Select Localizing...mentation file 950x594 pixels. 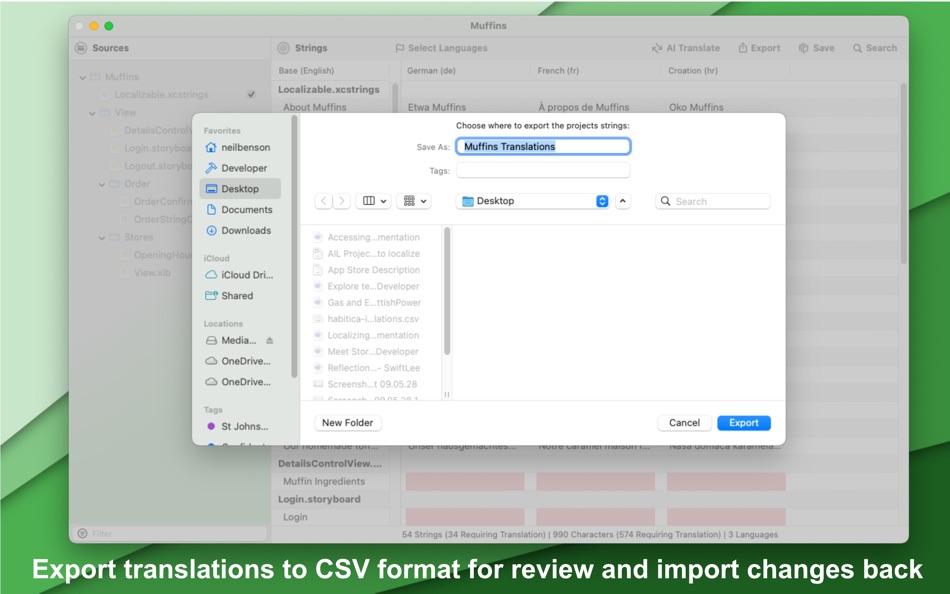[x=373, y=335]
